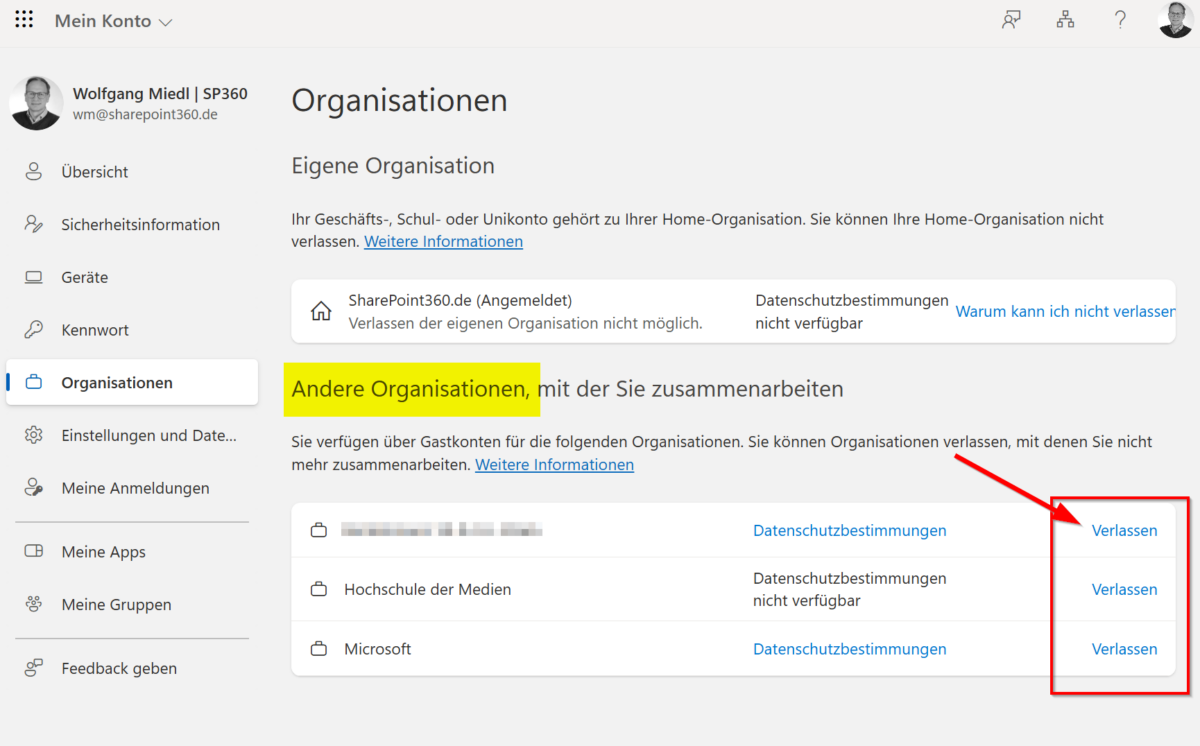Viewport: 1200px width, 746px height.
Task: Click the Geräte laptop icon
Action: tap(34, 278)
